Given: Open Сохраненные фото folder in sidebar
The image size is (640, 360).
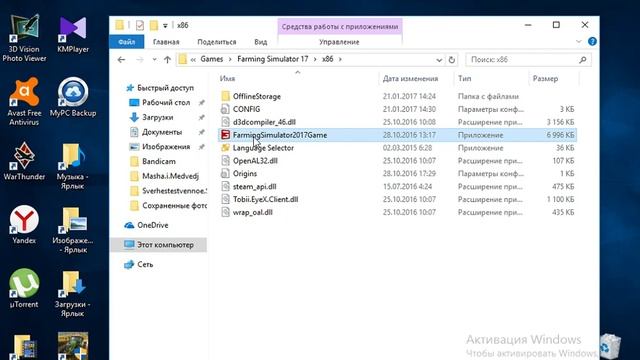Looking at the screenshot, I should pyautogui.click(x=174, y=206).
